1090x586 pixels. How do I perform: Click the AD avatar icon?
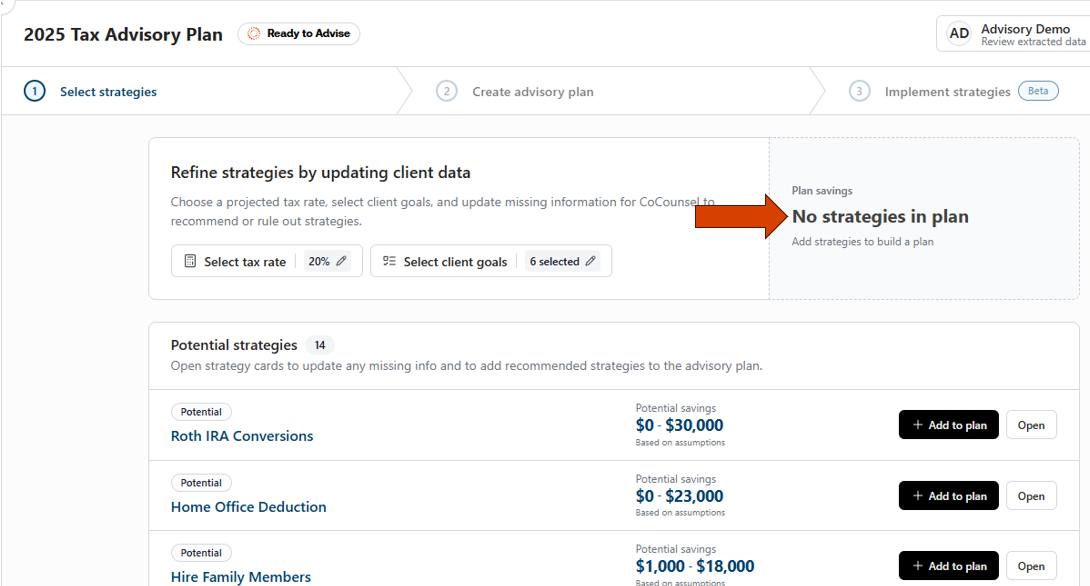pos(959,33)
